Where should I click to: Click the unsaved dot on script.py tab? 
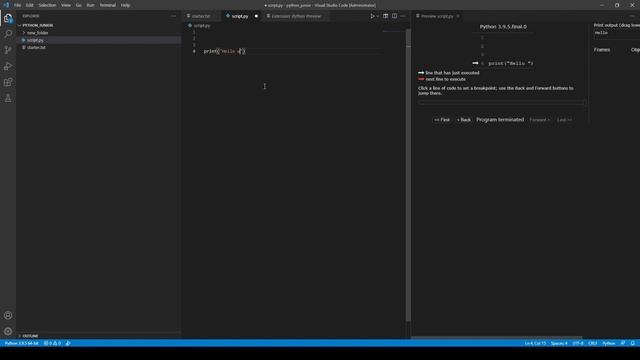[x=256, y=16]
